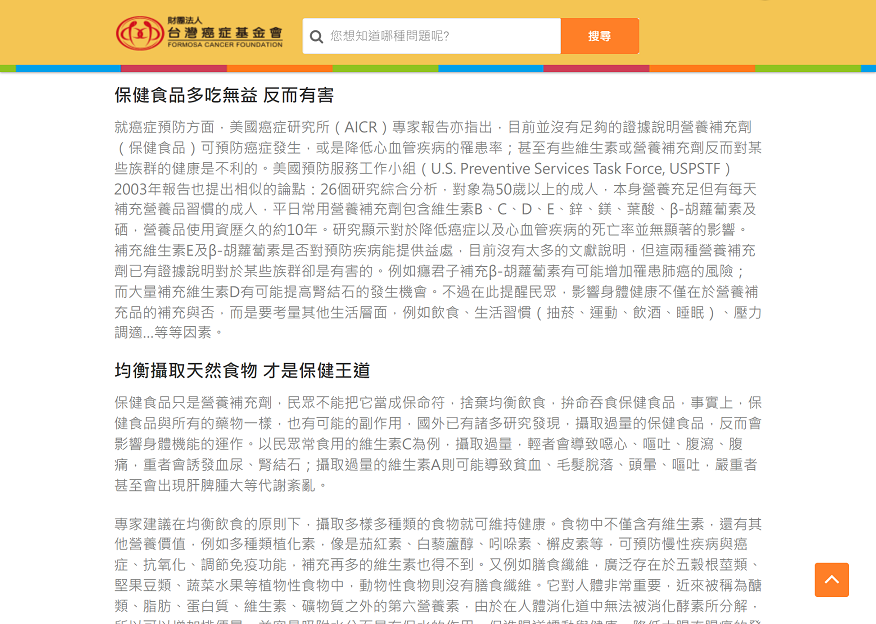
Task: Click heading 保健食品多吃無益 反而有害
Action: tap(224, 96)
